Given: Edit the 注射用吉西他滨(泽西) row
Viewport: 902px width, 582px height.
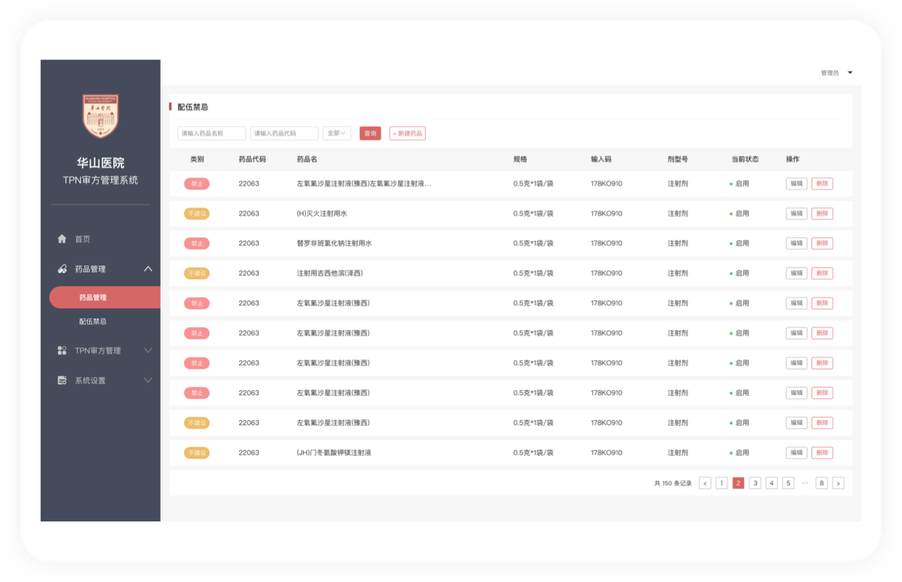Looking at the screenshot, I should click(x=796, y=273).
